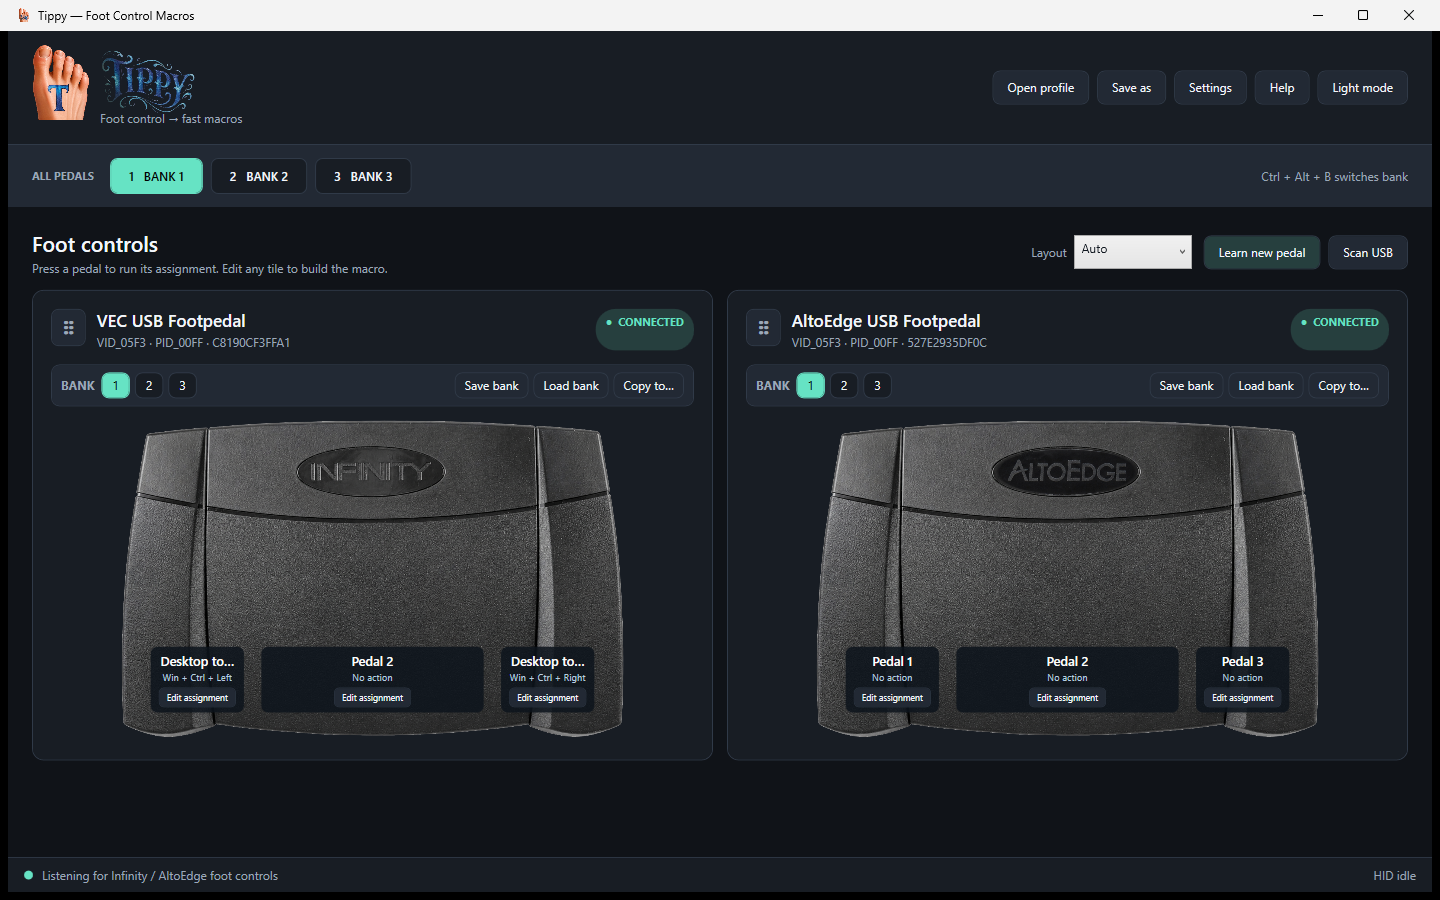Select bank 1 on AltoEdge USB Footpedal
This screenshot has height=900, width=1440.
(811, 385)
